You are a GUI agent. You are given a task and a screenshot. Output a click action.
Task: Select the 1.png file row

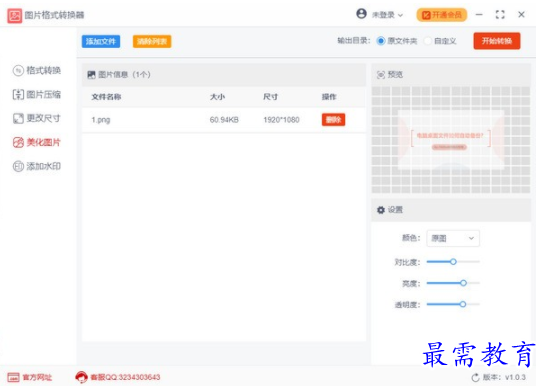[224, 120]
